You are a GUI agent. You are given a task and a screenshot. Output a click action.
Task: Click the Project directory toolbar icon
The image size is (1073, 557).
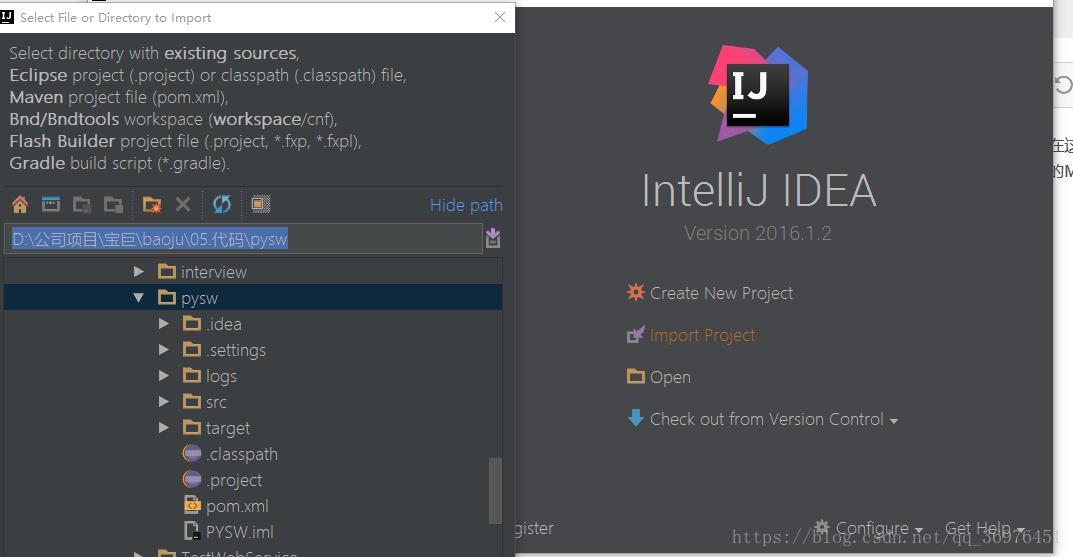pyautogui.click(x=82, y=204)
